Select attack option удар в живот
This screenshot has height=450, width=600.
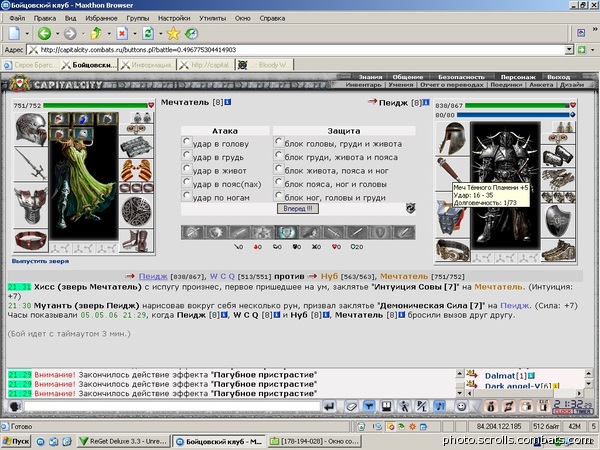click(x=186, y=168)
